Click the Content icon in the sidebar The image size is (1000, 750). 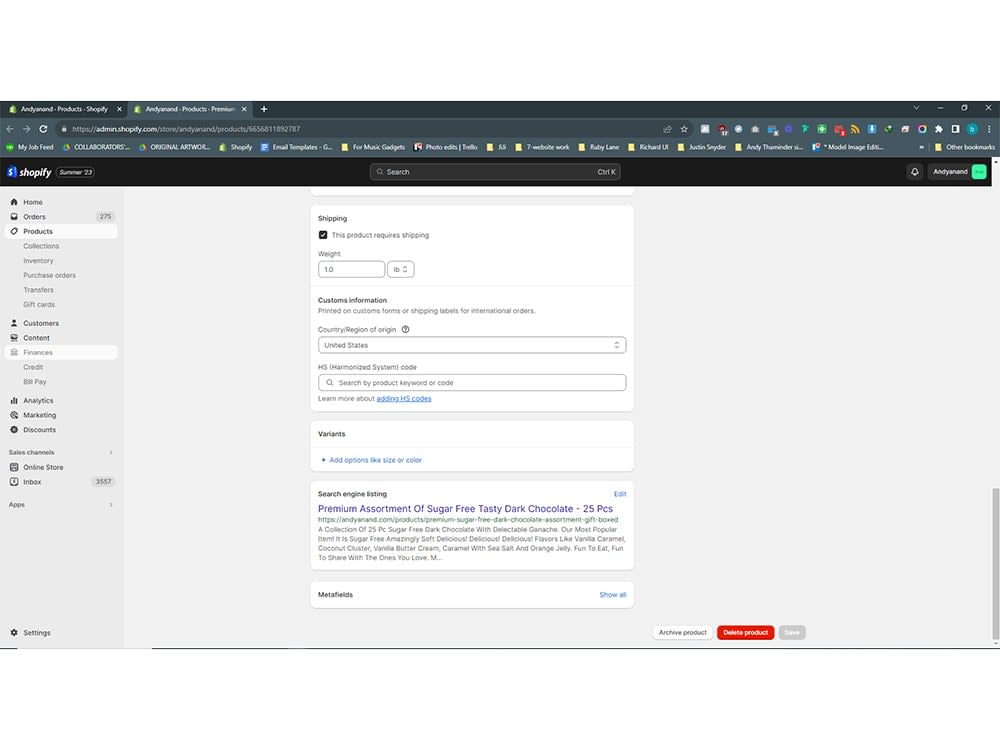pyautogui.click(x=14, y=338)
